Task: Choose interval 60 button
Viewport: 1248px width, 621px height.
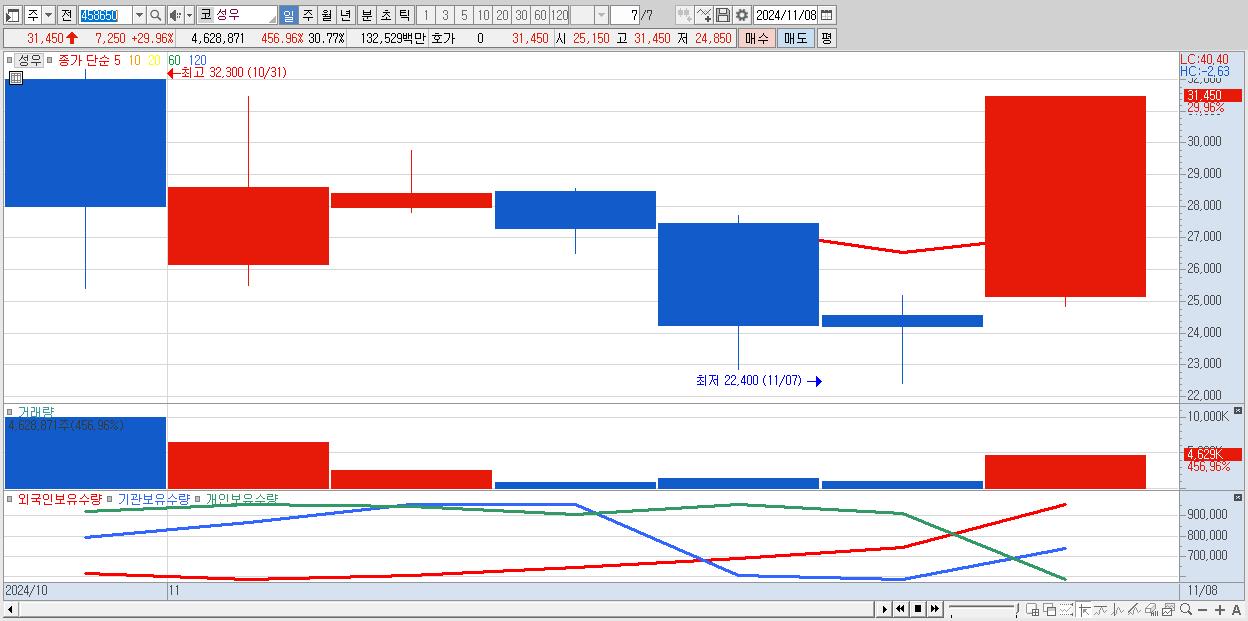Action: (540, 15)
